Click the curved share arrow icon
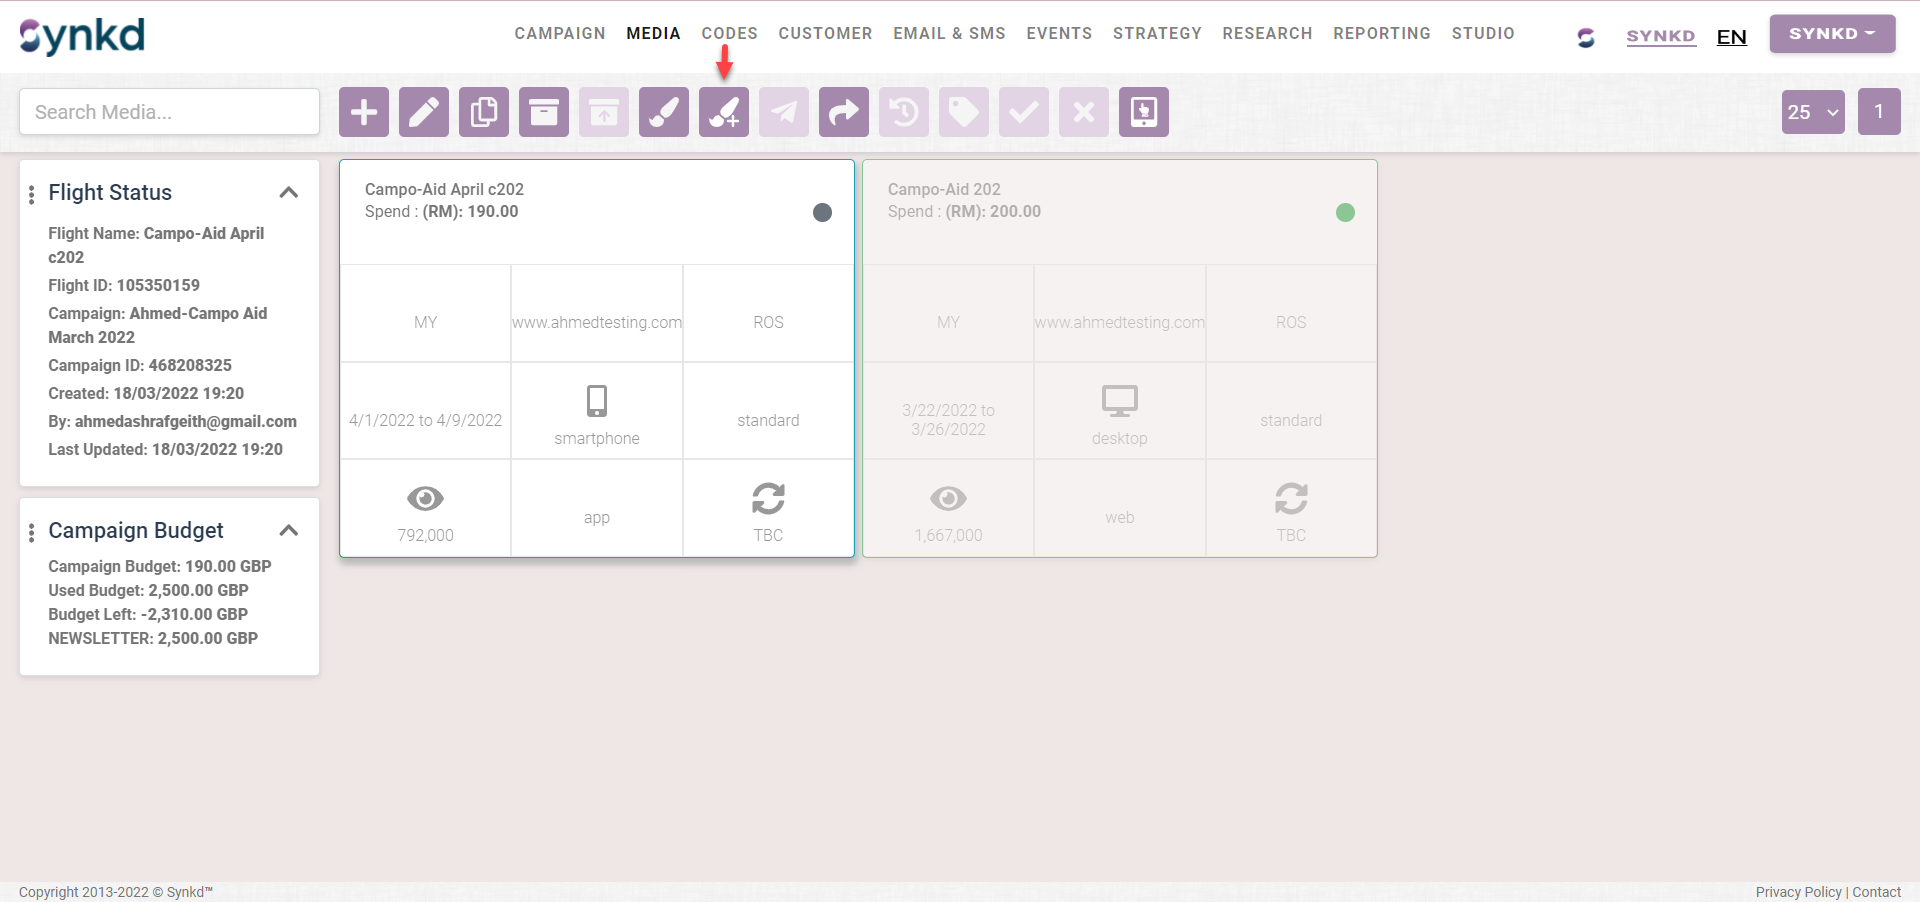Screen dimensions: 1922x902 (844, 112)
